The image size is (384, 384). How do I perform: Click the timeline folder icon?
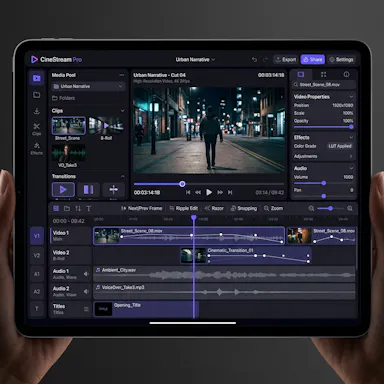(x=67, y=208)
